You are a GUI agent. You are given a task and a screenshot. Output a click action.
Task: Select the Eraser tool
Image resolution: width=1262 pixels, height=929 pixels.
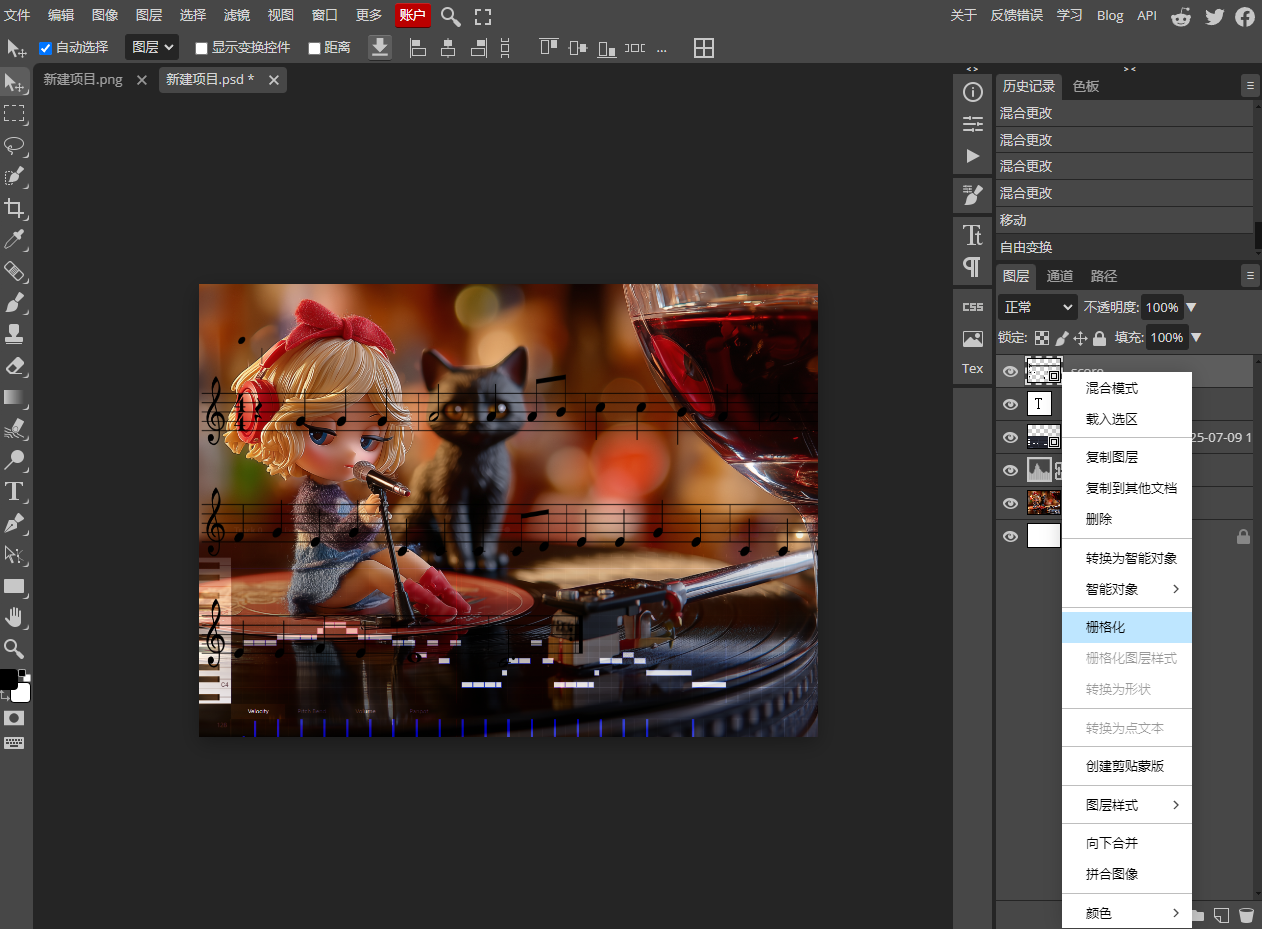[x=15, y=365]
